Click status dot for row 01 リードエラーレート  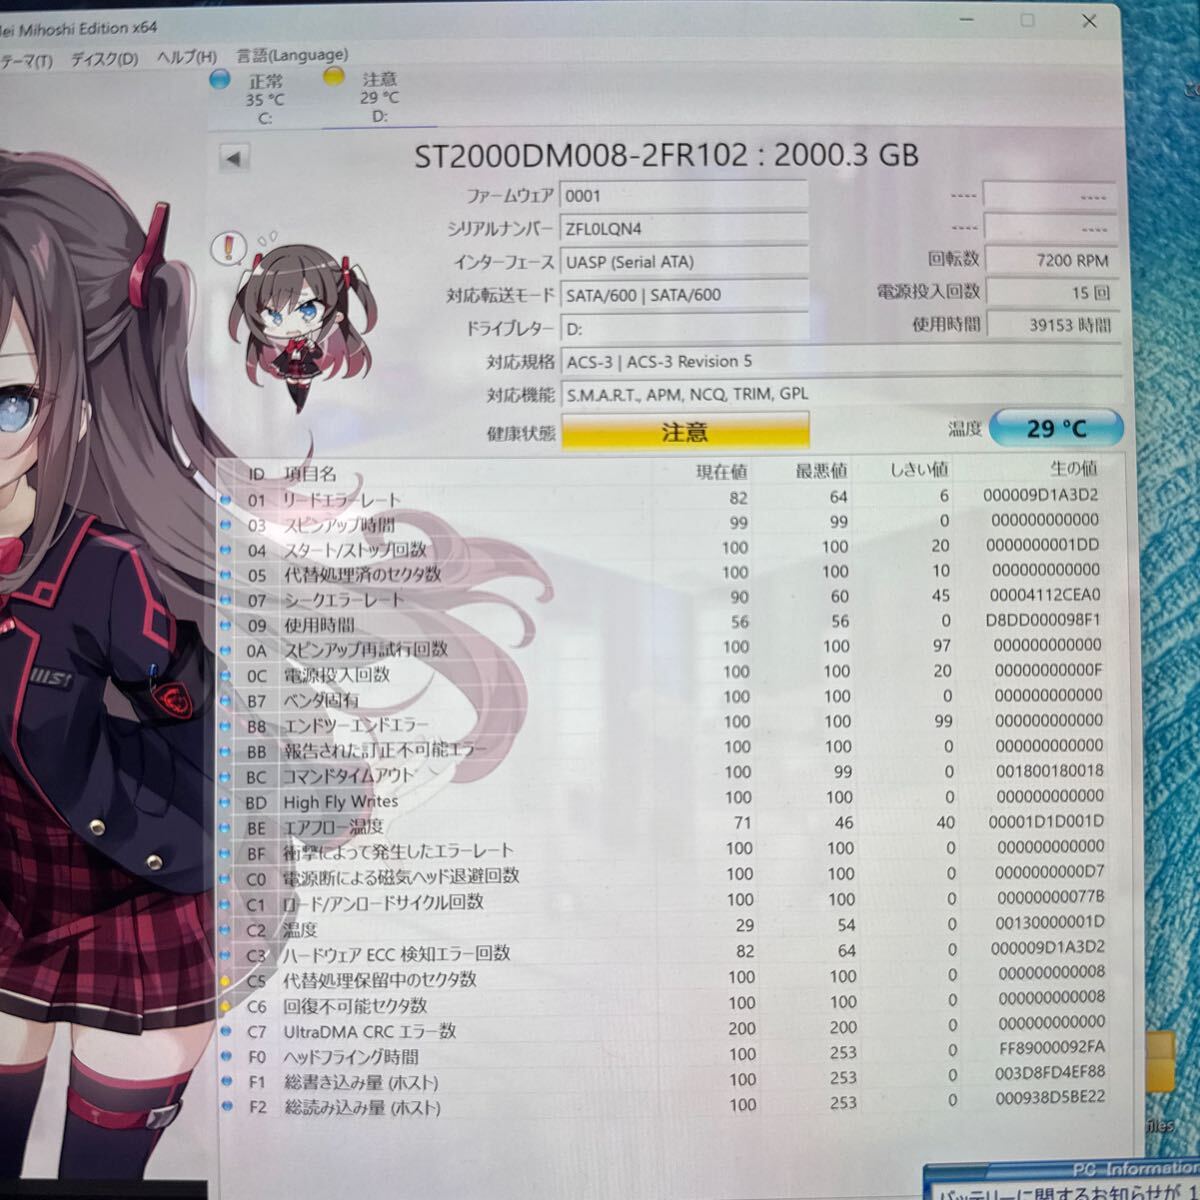coord(225,499)
